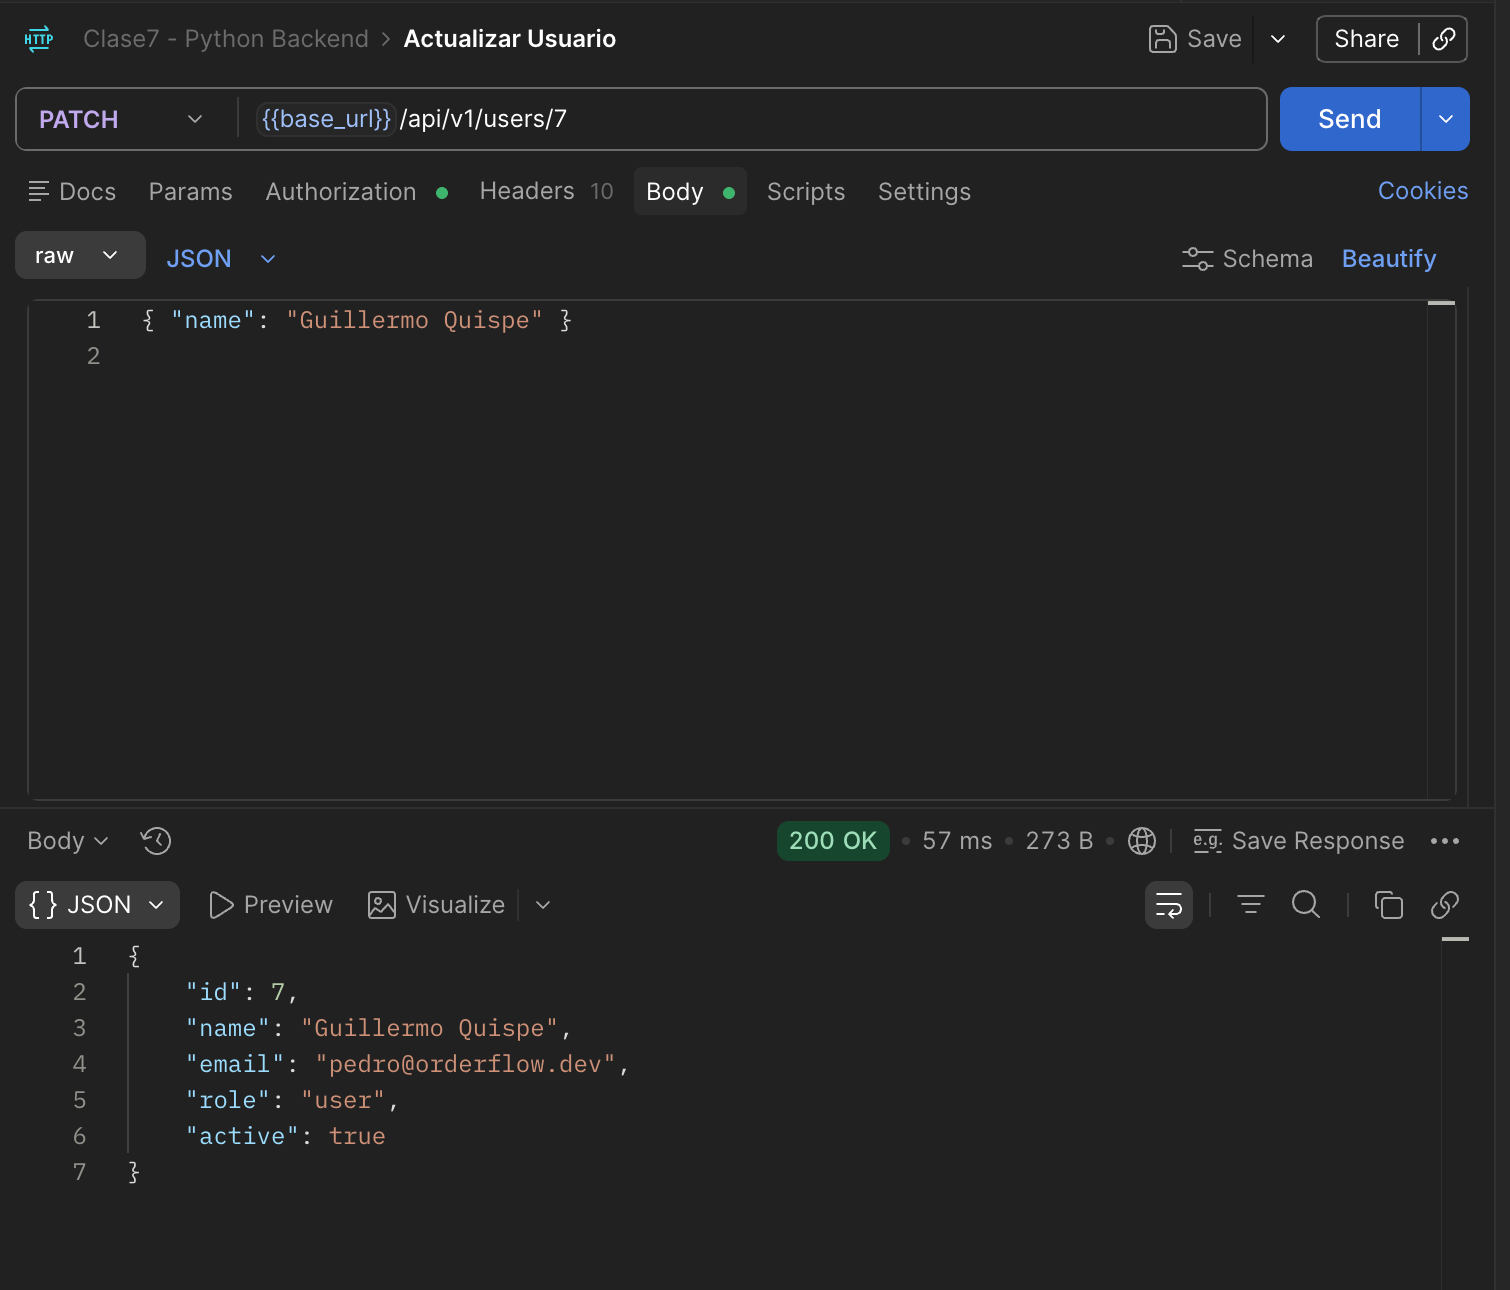
Task: Expand the Save options chevron
Action: (x=1278, y=39)
